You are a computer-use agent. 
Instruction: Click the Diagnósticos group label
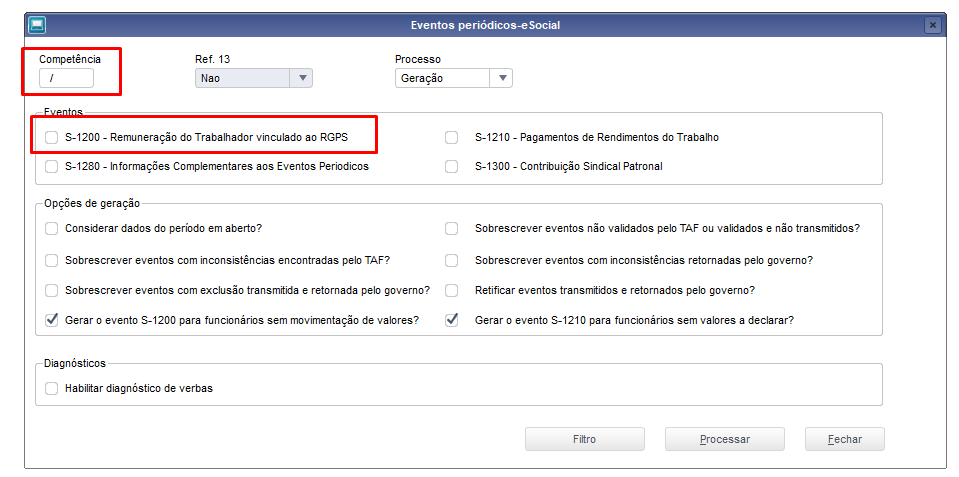pos(75,364)
